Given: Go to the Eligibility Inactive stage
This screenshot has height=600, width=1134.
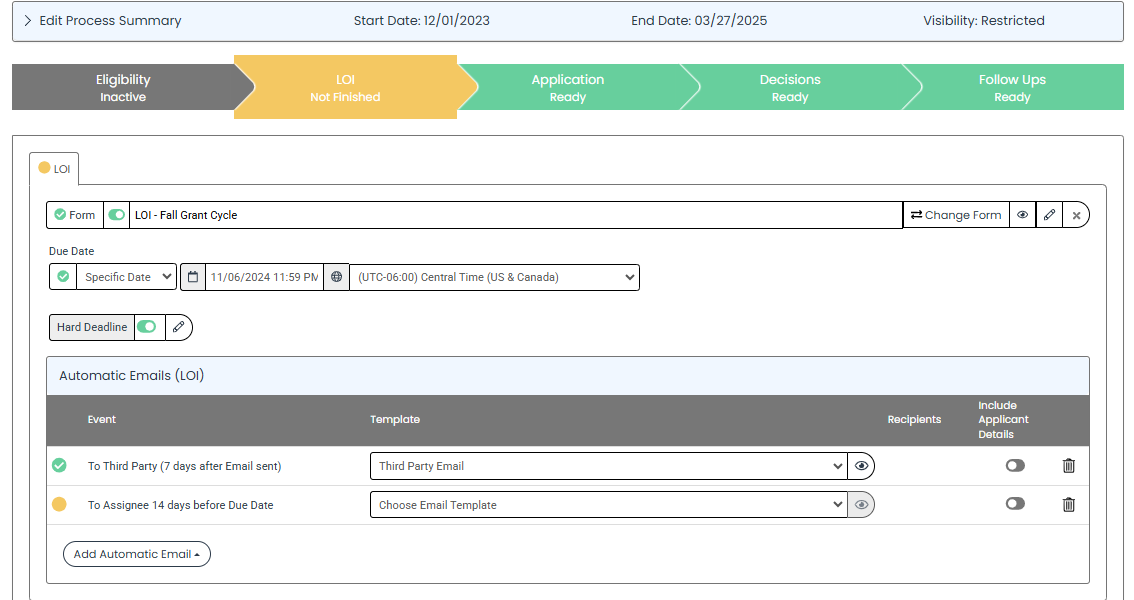Looking at the screenshot, I should (123, 87).
